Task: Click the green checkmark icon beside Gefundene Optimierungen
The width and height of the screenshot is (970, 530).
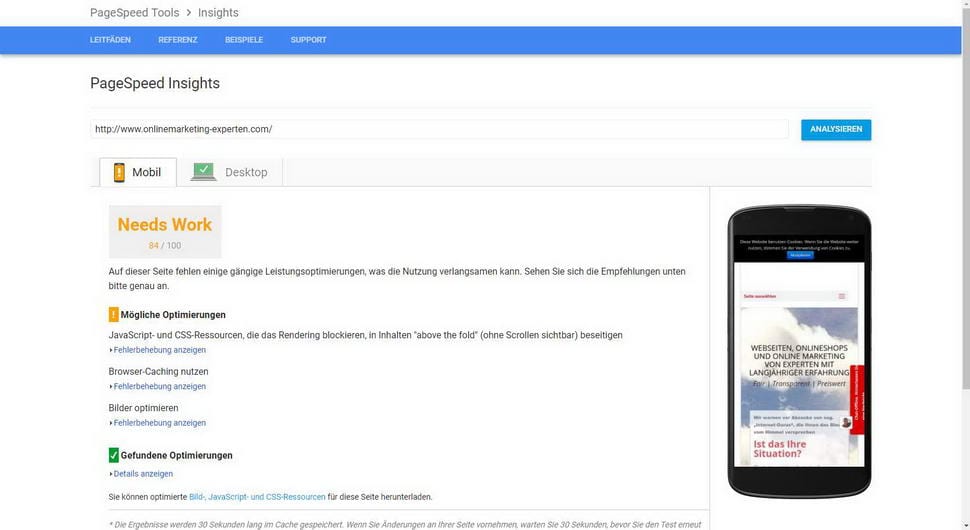Action: tap(113, 455)
